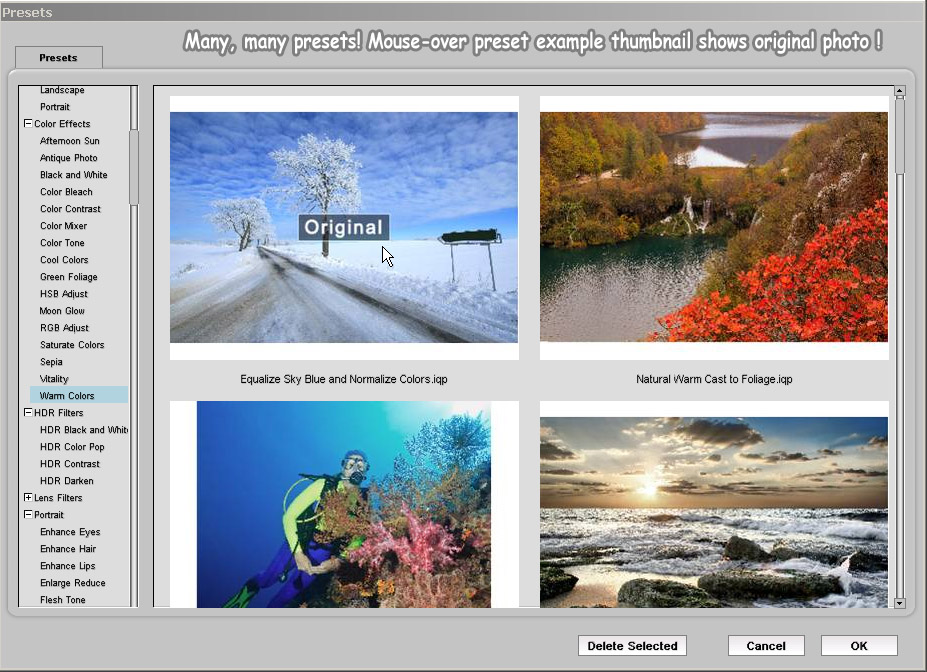Select the Color Tone category
The image size is (927, 672).
point(62,243)
